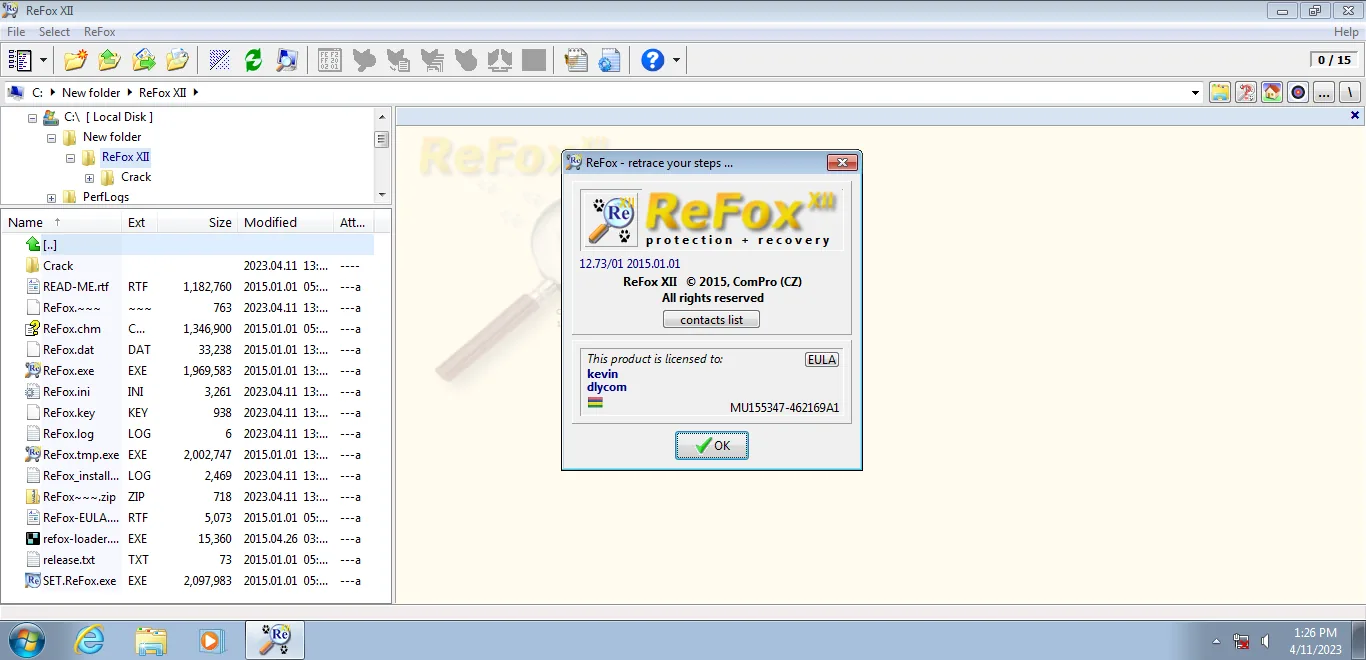Open Windows Explorer from taskbar
Image resolution: width=1366 pixels, height=660 pixels.
[x=151, y=640]
